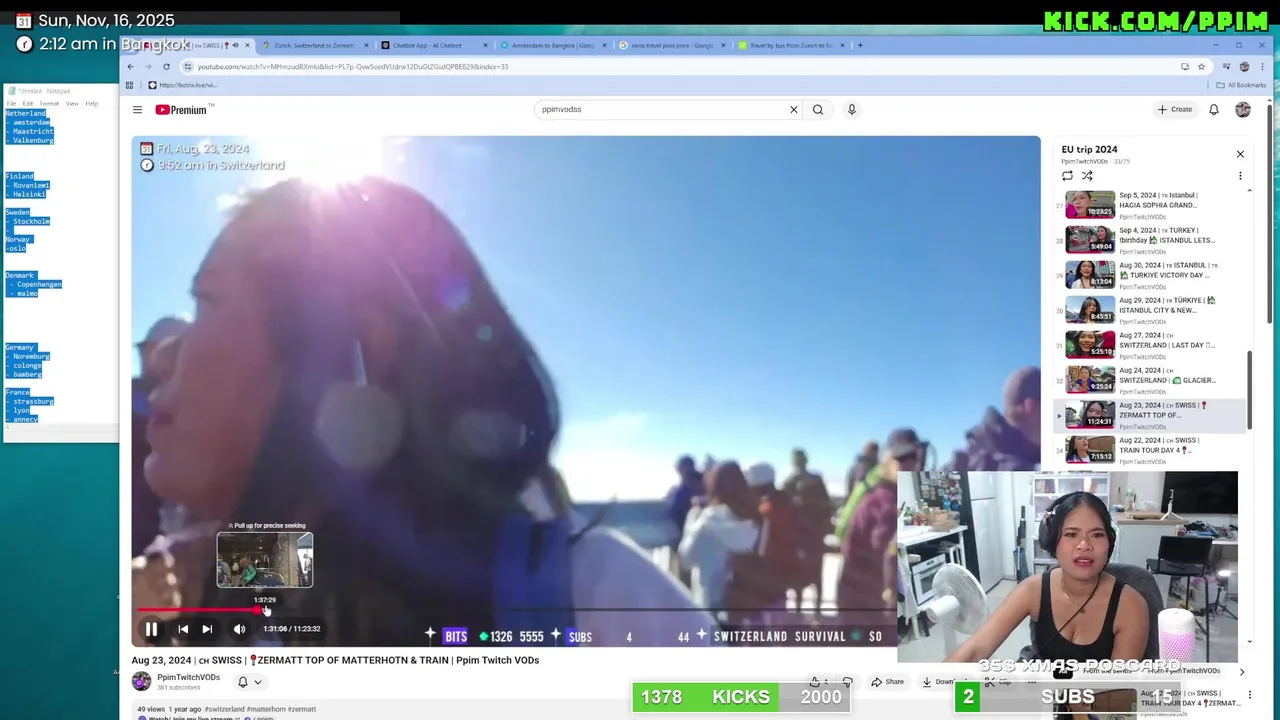Play Aug 29, 2024 Istanbul City video
1280x720 pixels.
coord(1150,310)
